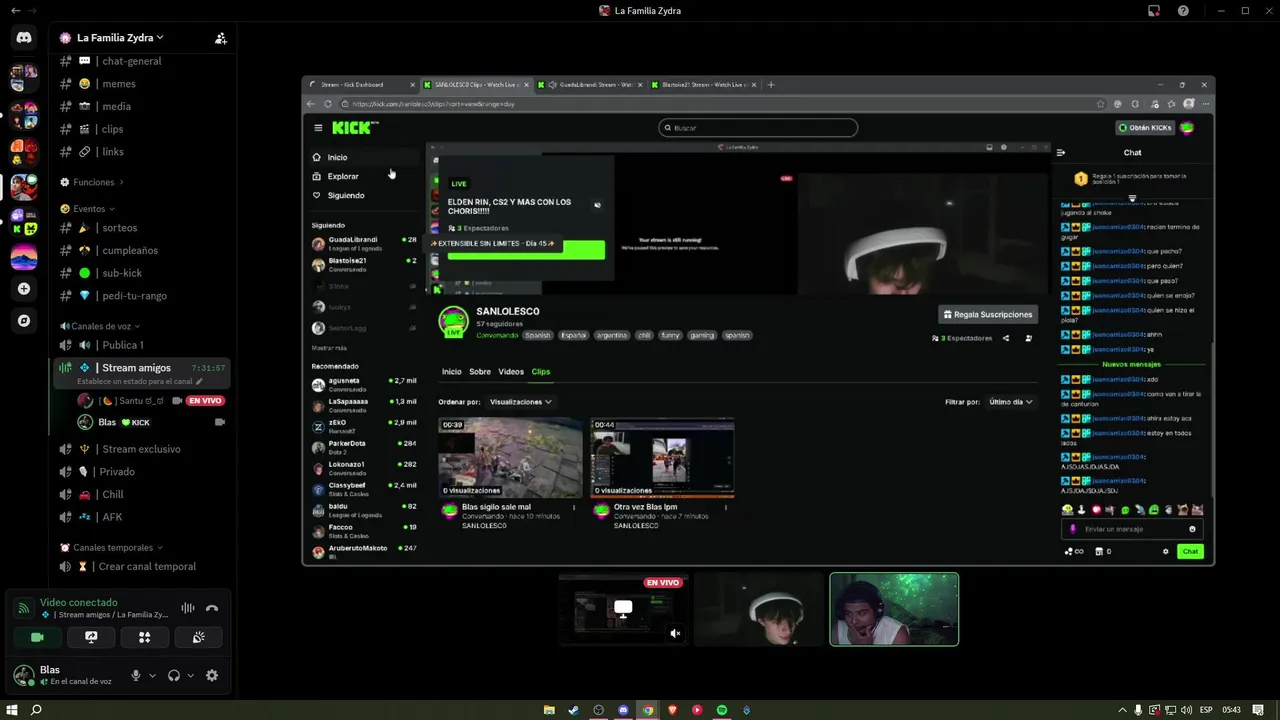This screenshot has height=720, width=1280.
Task: Open Discord help icon in title bar
Action: pos(1184,11)
